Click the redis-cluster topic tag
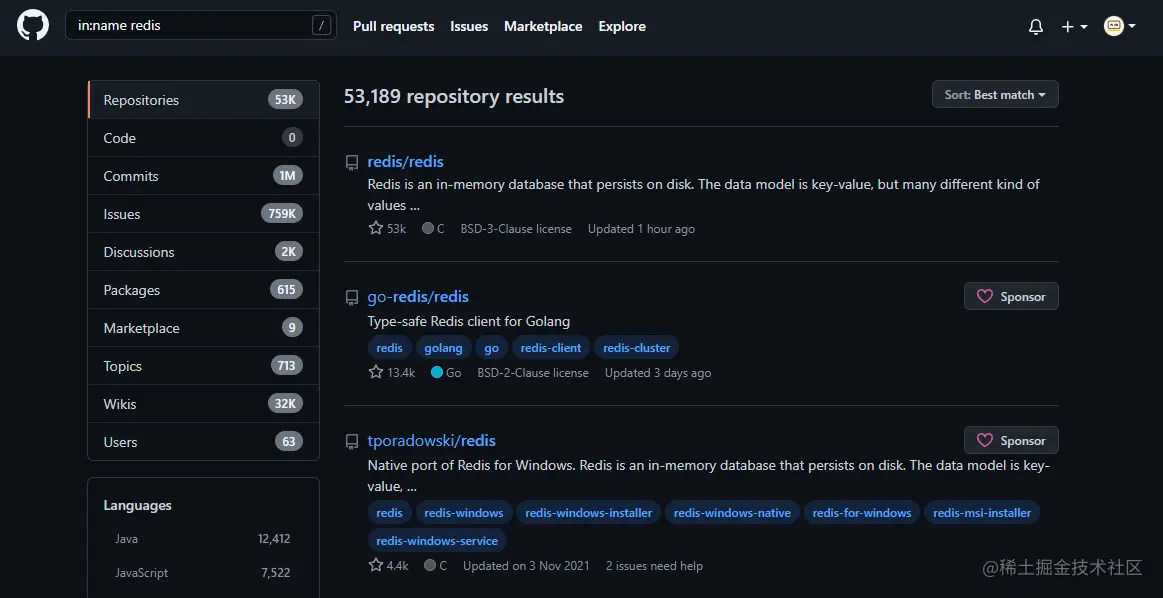1163x598 pixels. click(x=636, y=347)
